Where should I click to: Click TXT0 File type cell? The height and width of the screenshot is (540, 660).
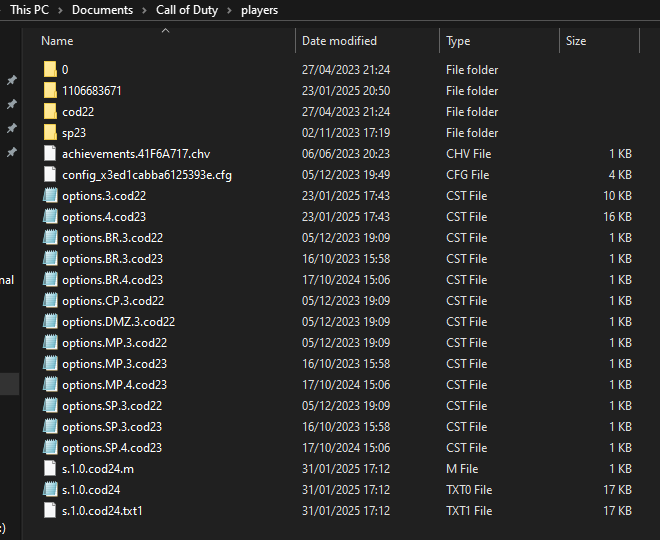click(469, 490)
